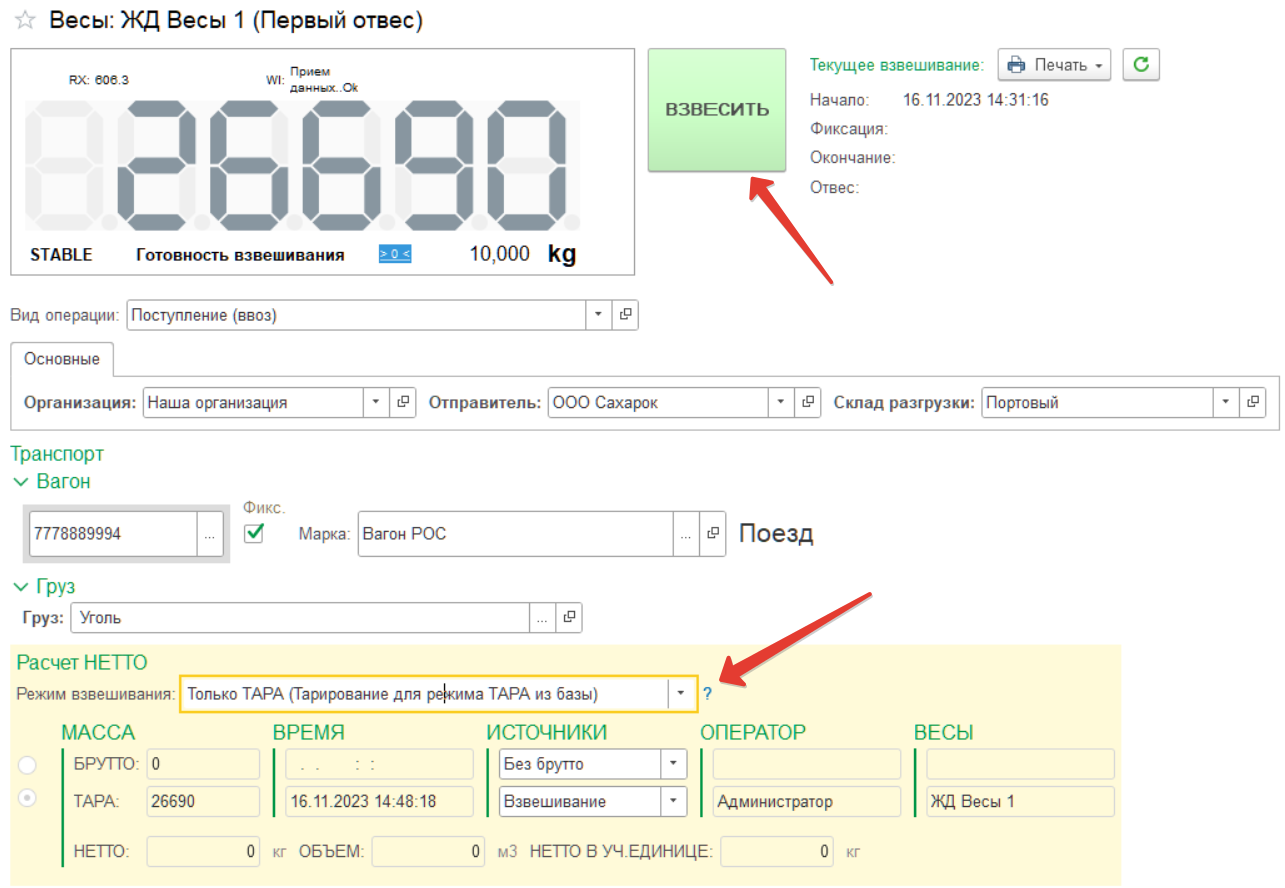1285x888 pixels.
Task: Open the Отправитель record via open icon
Action: point(807,402)
